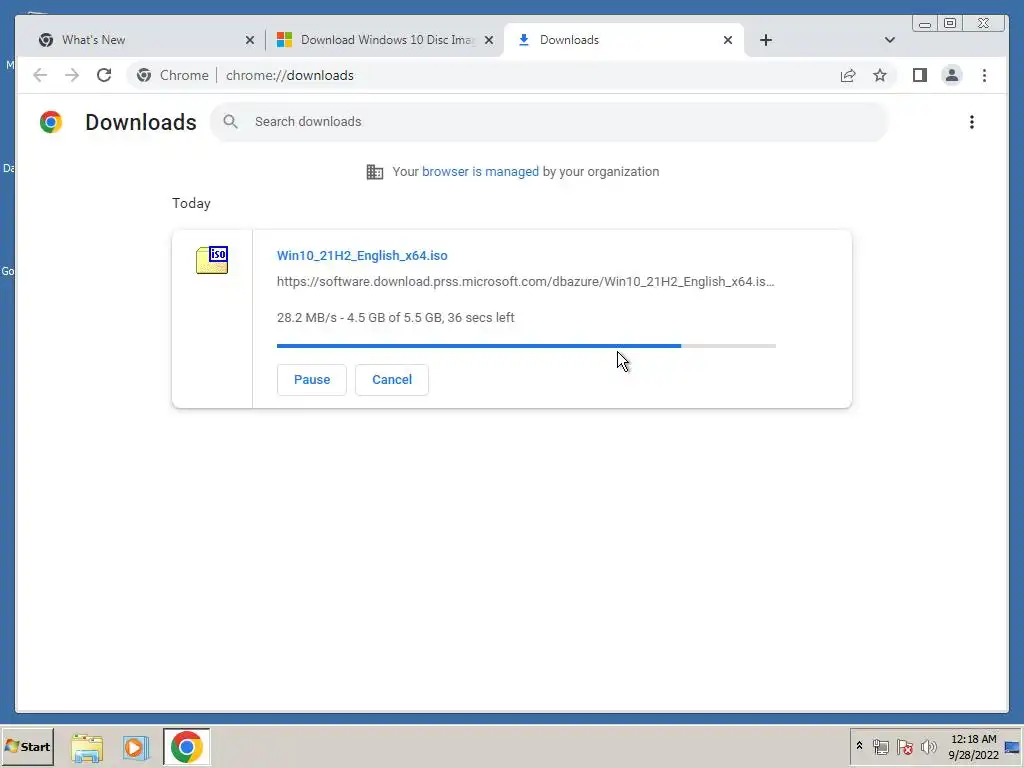Click the Chrome site info icon in address bar
Screen dimensions: 1024x768
pos(144,75)
